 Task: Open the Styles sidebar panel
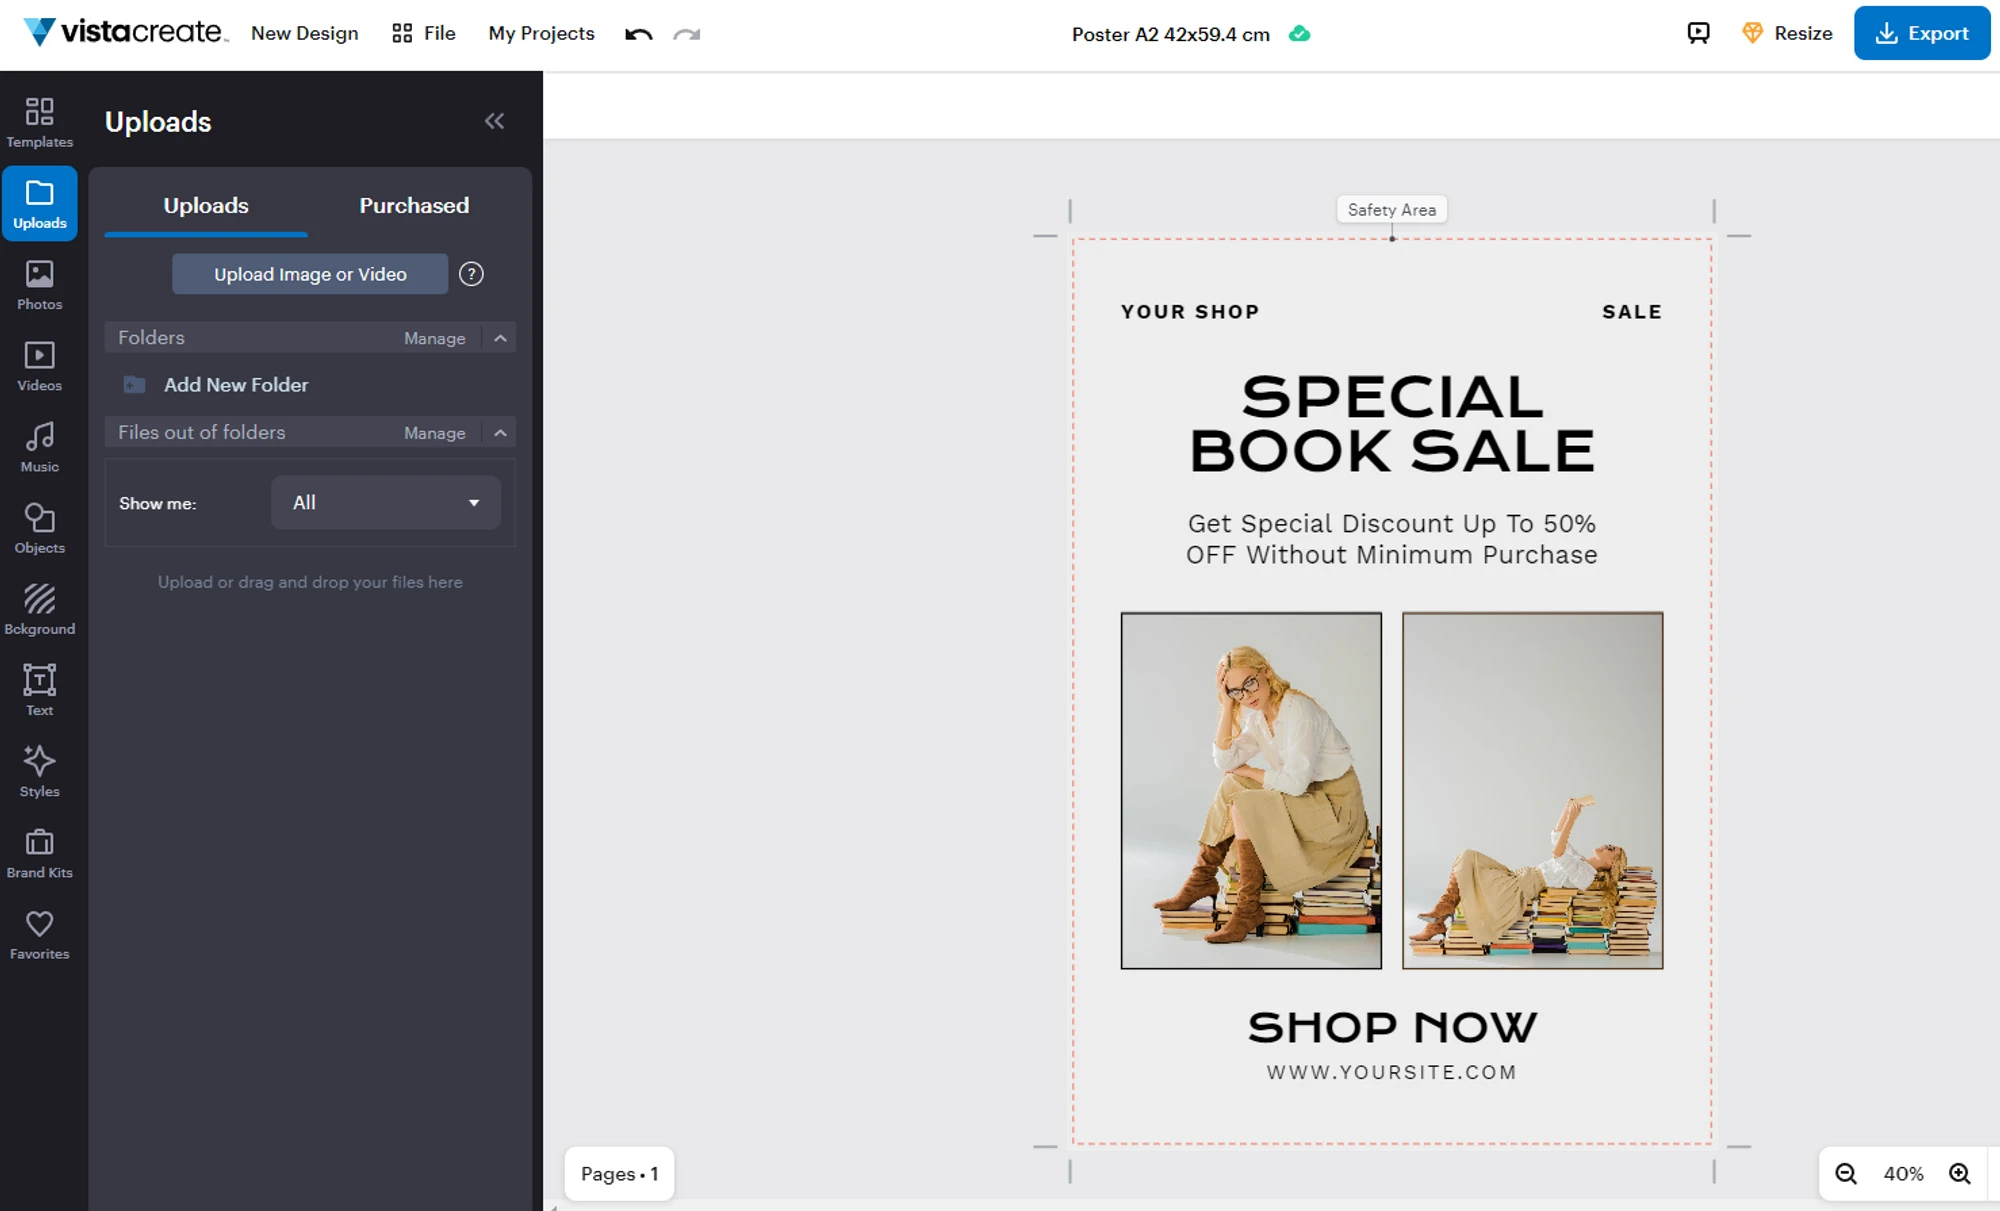click(x=39, y=771)
